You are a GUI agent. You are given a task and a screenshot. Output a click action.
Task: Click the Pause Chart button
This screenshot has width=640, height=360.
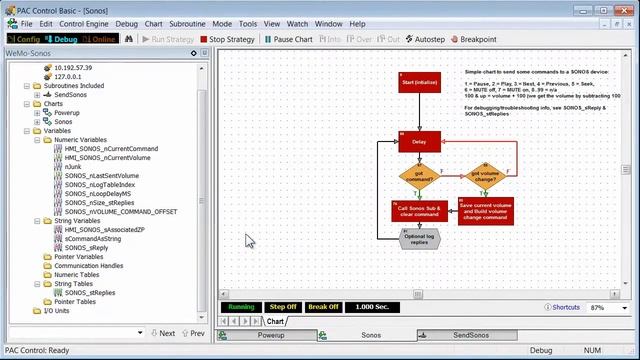pos(289,40)
